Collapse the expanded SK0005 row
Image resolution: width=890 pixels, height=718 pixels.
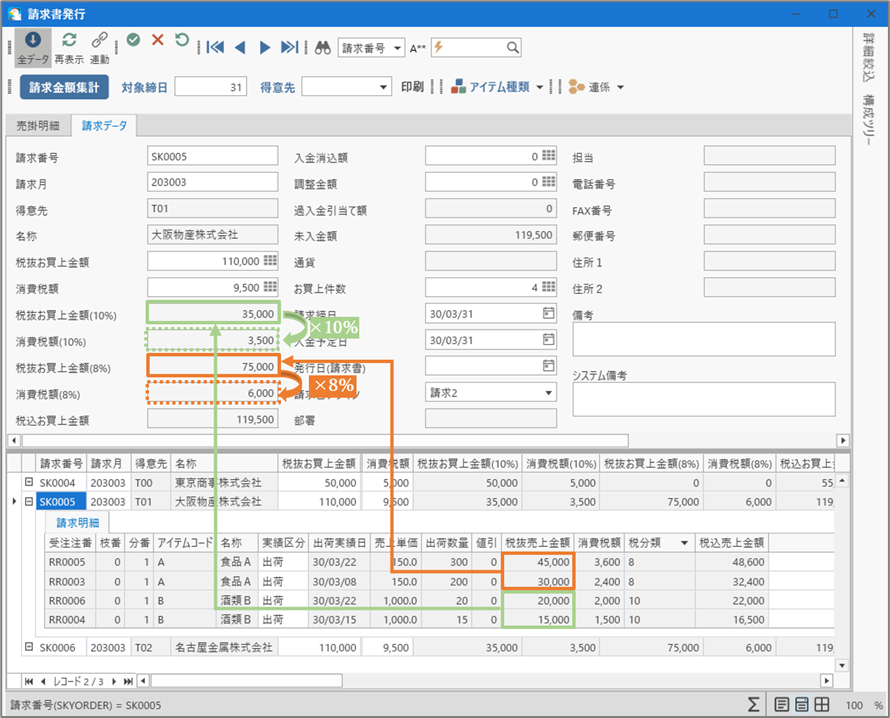pyautogui.click(x=31, y=501)
